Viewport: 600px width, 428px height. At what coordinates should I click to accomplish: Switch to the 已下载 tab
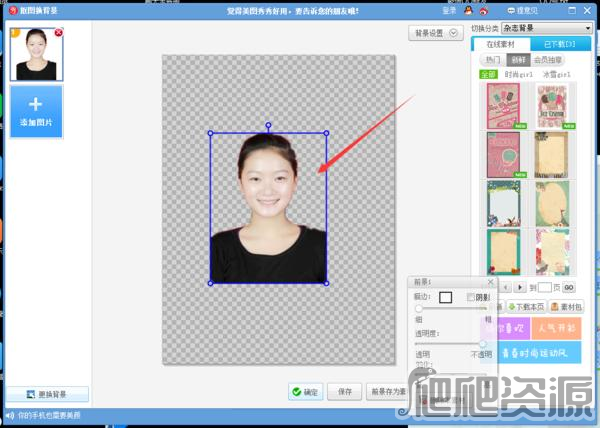click(x=560, y=44)
